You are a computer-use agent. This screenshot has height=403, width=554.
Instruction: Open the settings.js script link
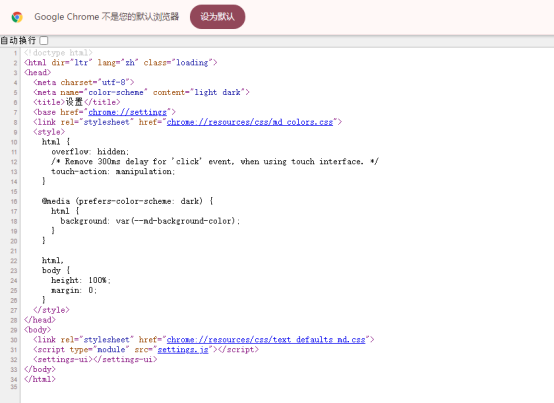tap(183, 349)
